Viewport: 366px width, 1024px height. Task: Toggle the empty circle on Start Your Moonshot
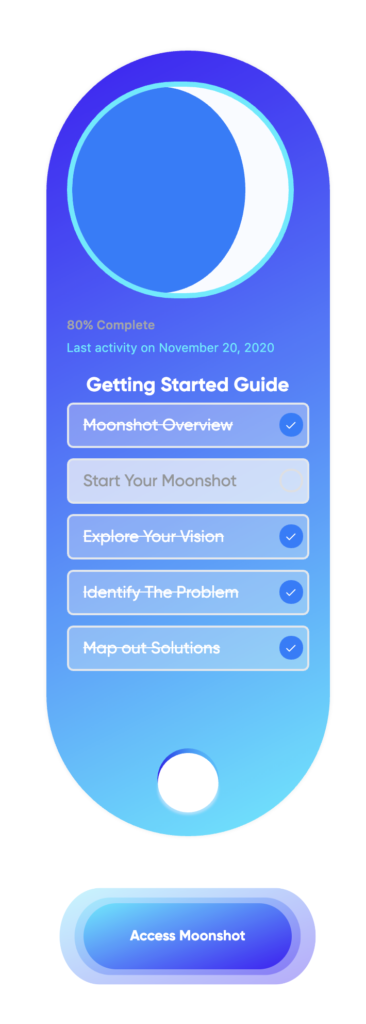click(291, 481)
